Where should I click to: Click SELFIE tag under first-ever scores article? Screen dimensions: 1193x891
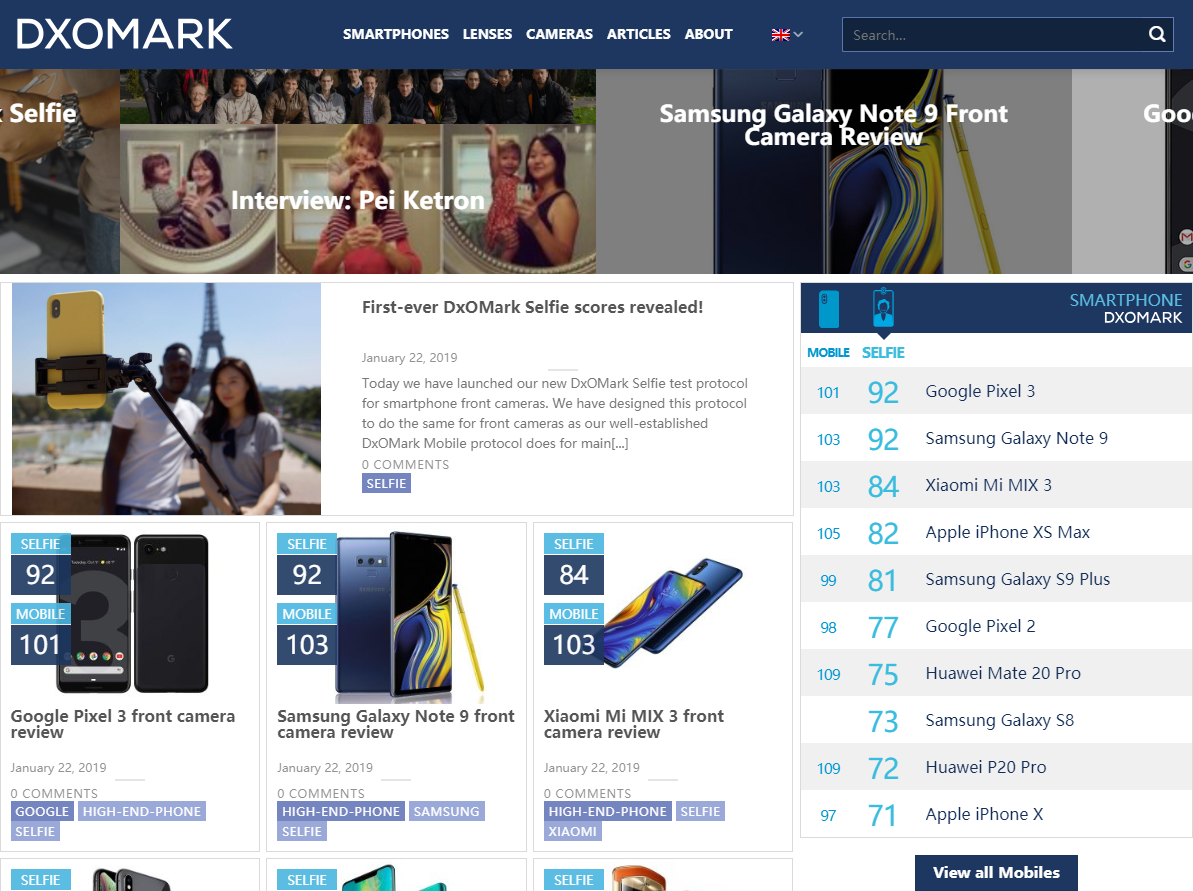[x=386, y=484]
